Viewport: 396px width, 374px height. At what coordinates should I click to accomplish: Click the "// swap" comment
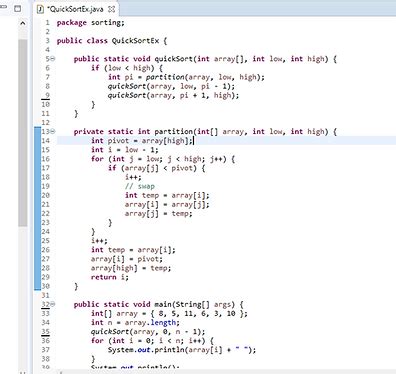coord(140,186)
